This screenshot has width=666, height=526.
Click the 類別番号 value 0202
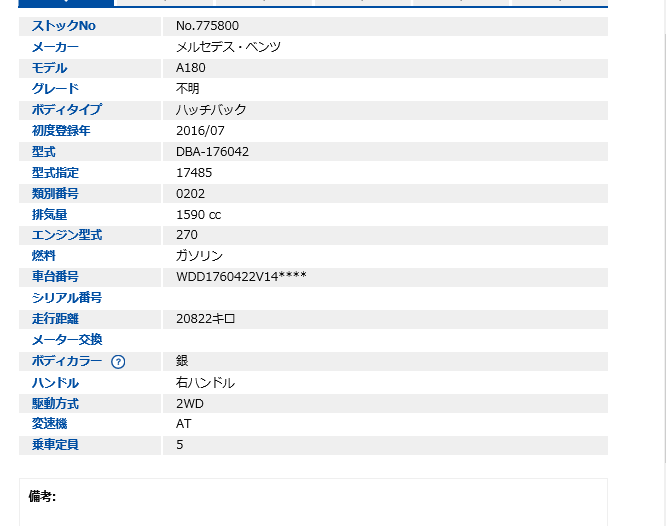click(x=190, y=194)
